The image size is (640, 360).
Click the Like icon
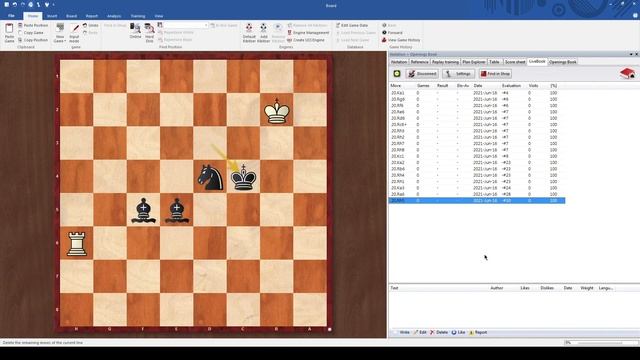coord(454,333)
